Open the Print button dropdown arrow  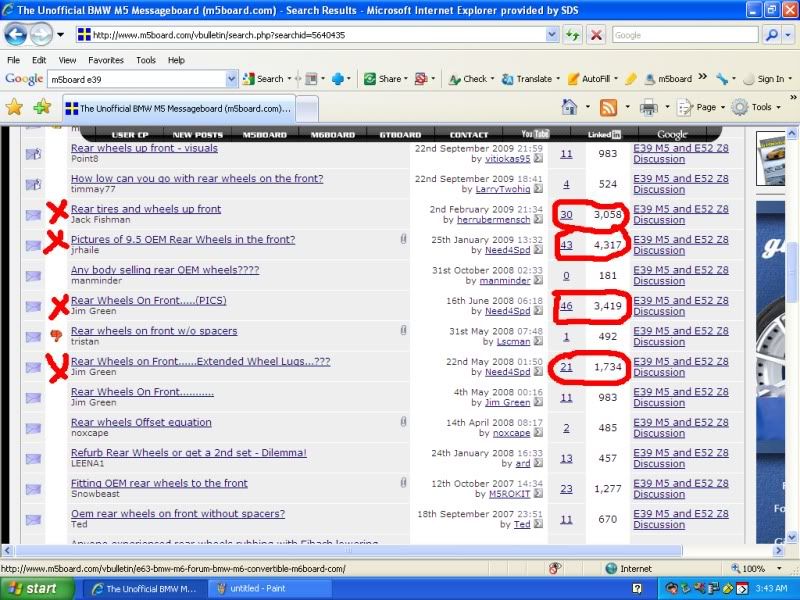[667, 108]
